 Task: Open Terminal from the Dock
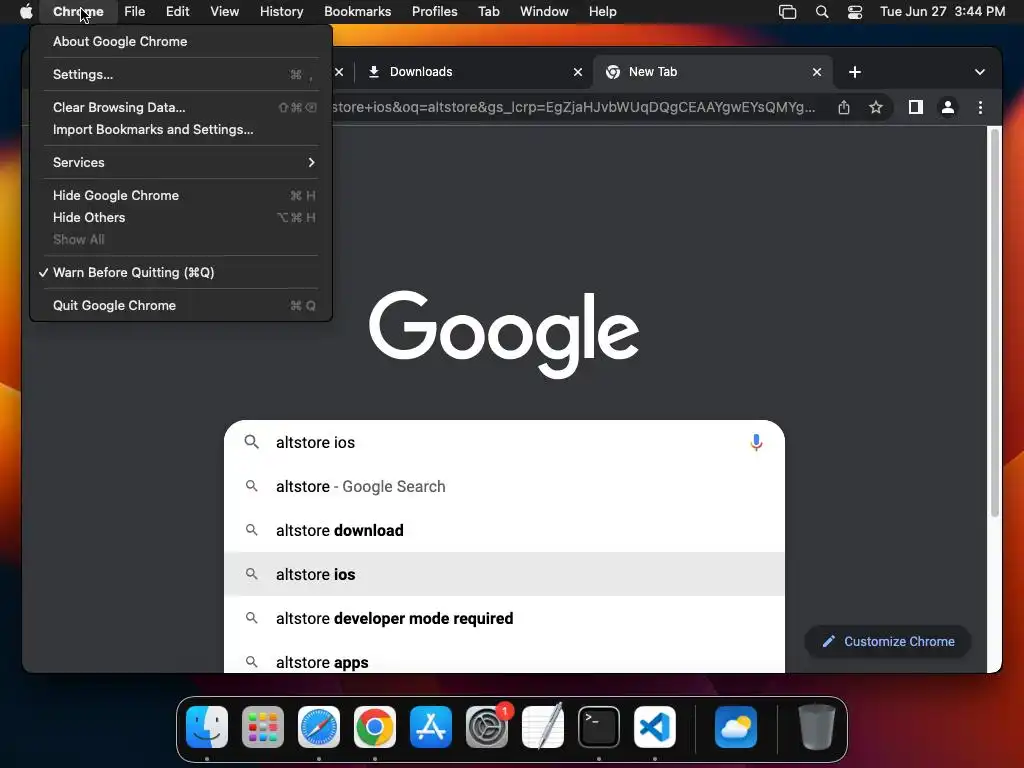(x=599, y=726)
